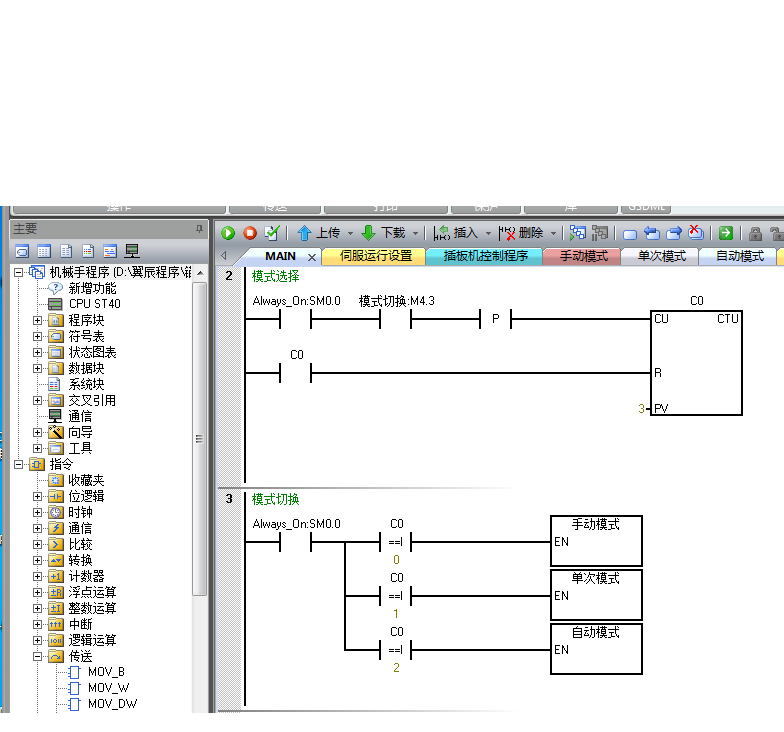This screenshot has height=732, width=784.
Task: Click the green RUN button in toolbar
Action: point(228,233)
